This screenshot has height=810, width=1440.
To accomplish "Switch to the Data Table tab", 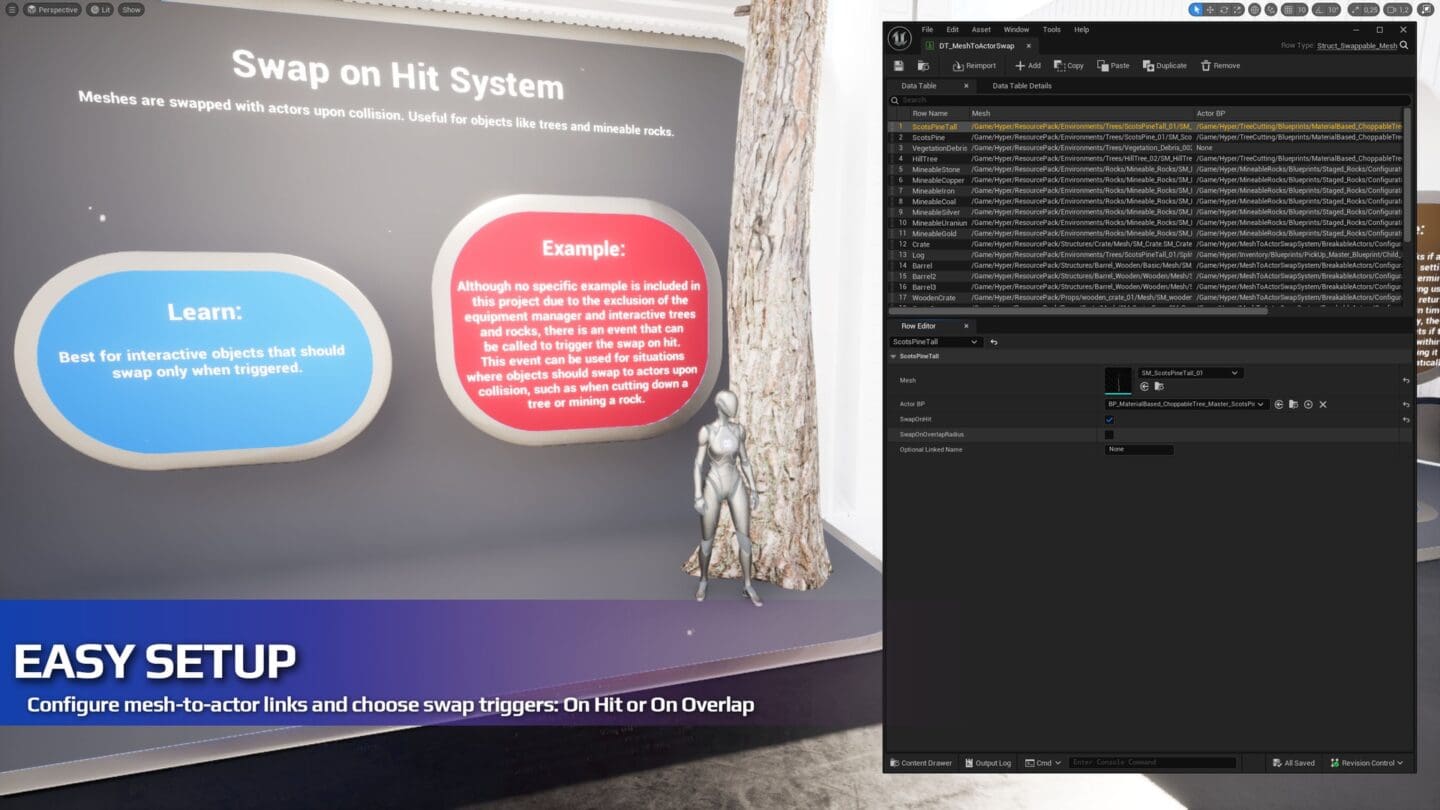I will point(919,86).
